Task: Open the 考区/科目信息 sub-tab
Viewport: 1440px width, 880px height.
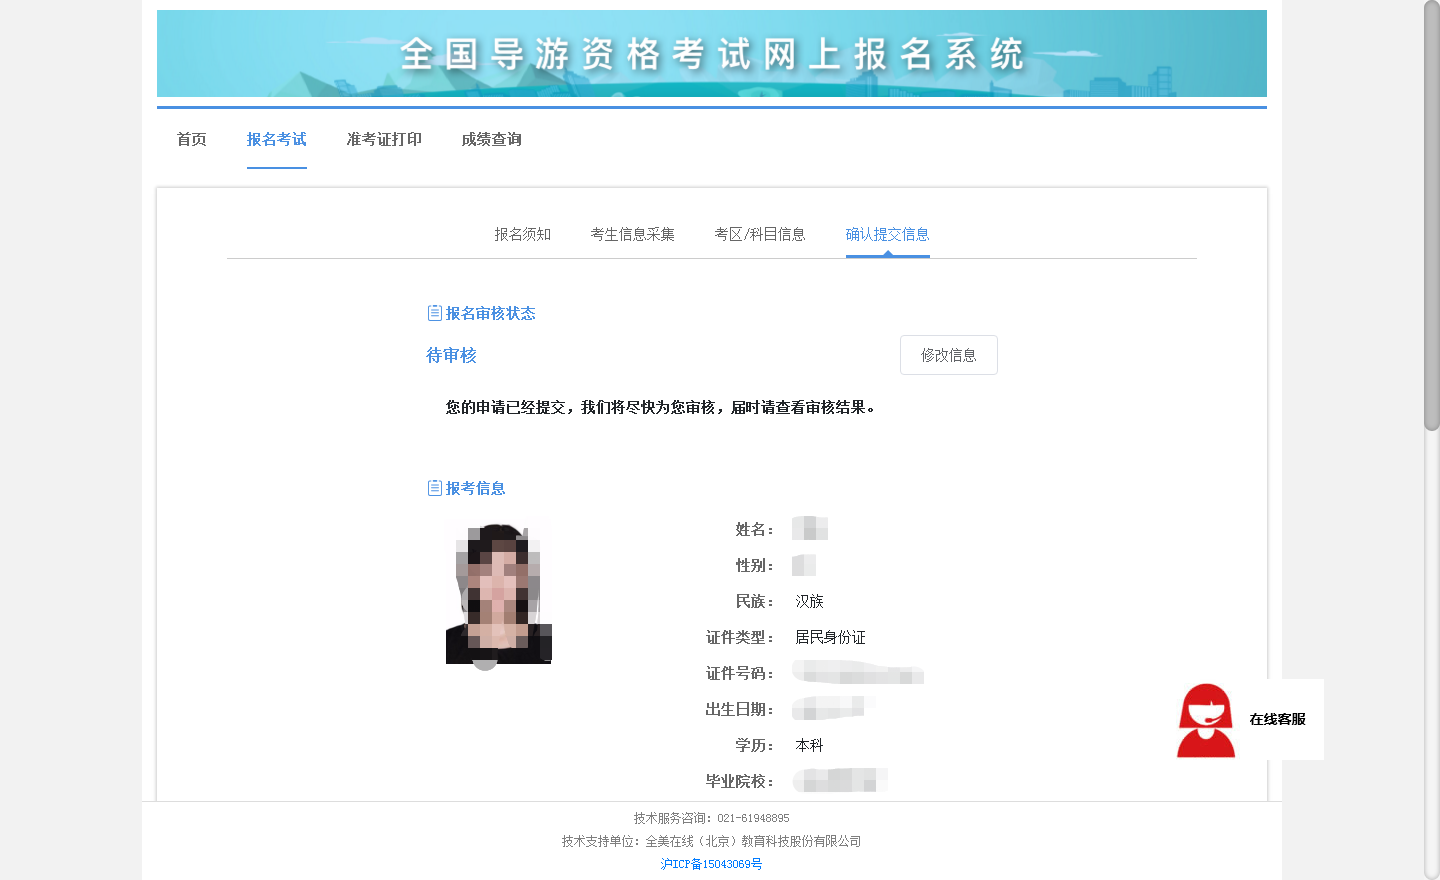Action: coord(761,234)
